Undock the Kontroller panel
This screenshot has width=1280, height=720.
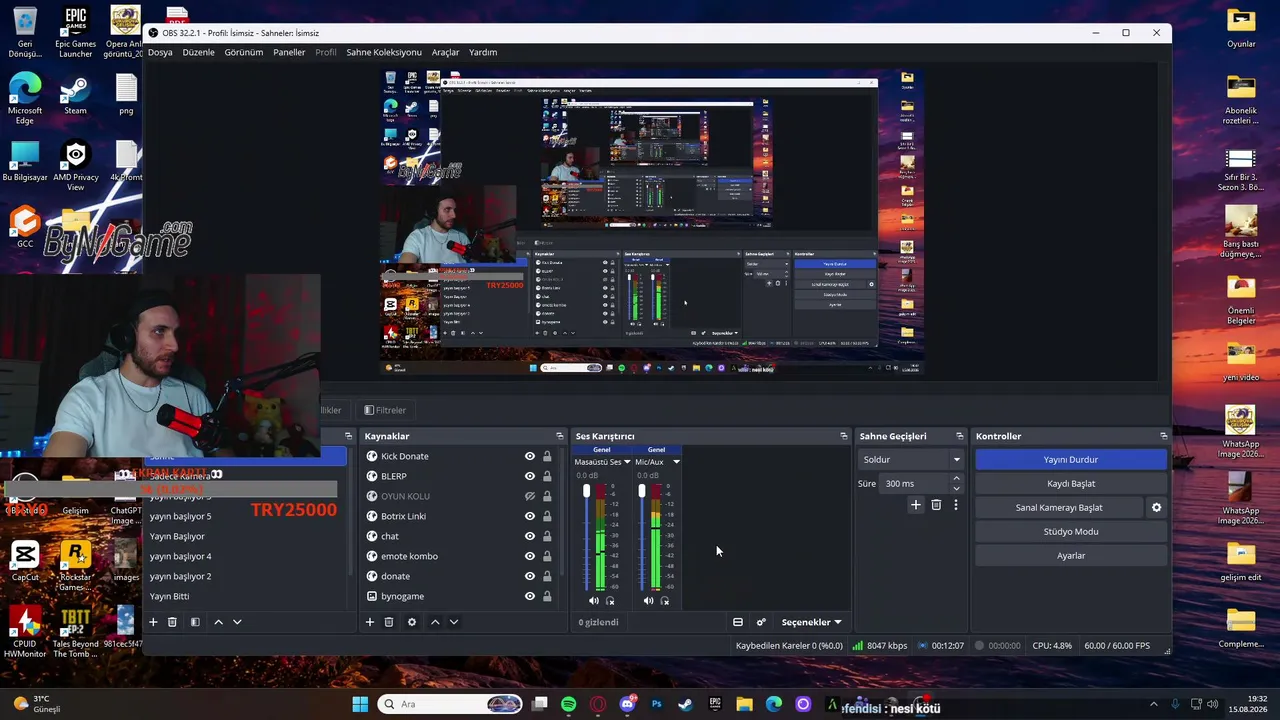click(x=1164, y=436)
